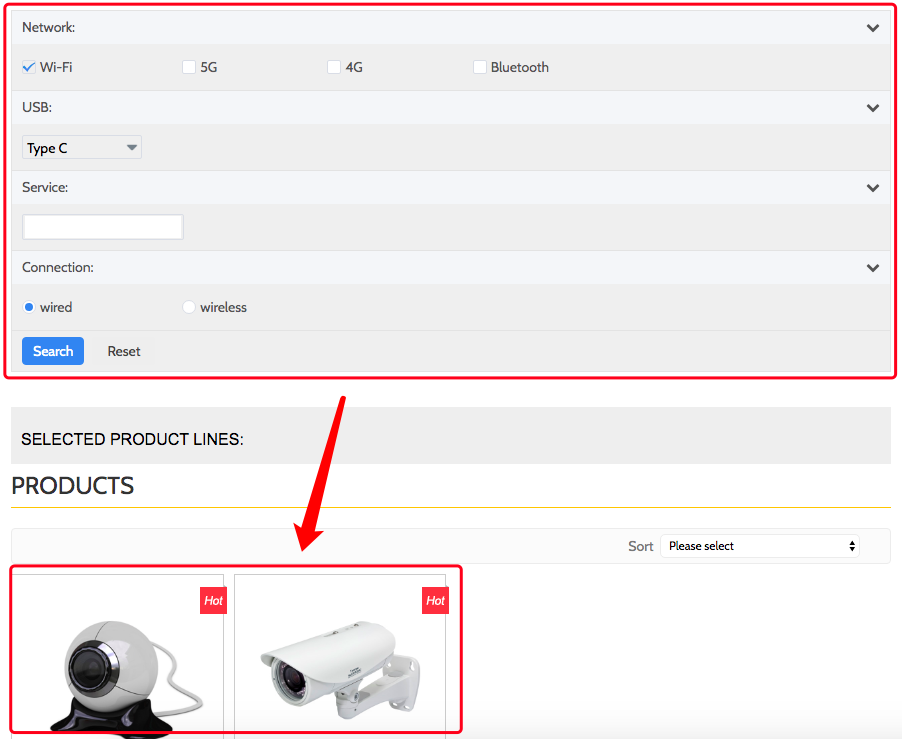
Task: Click the Reset button
Action: (124, 351)
